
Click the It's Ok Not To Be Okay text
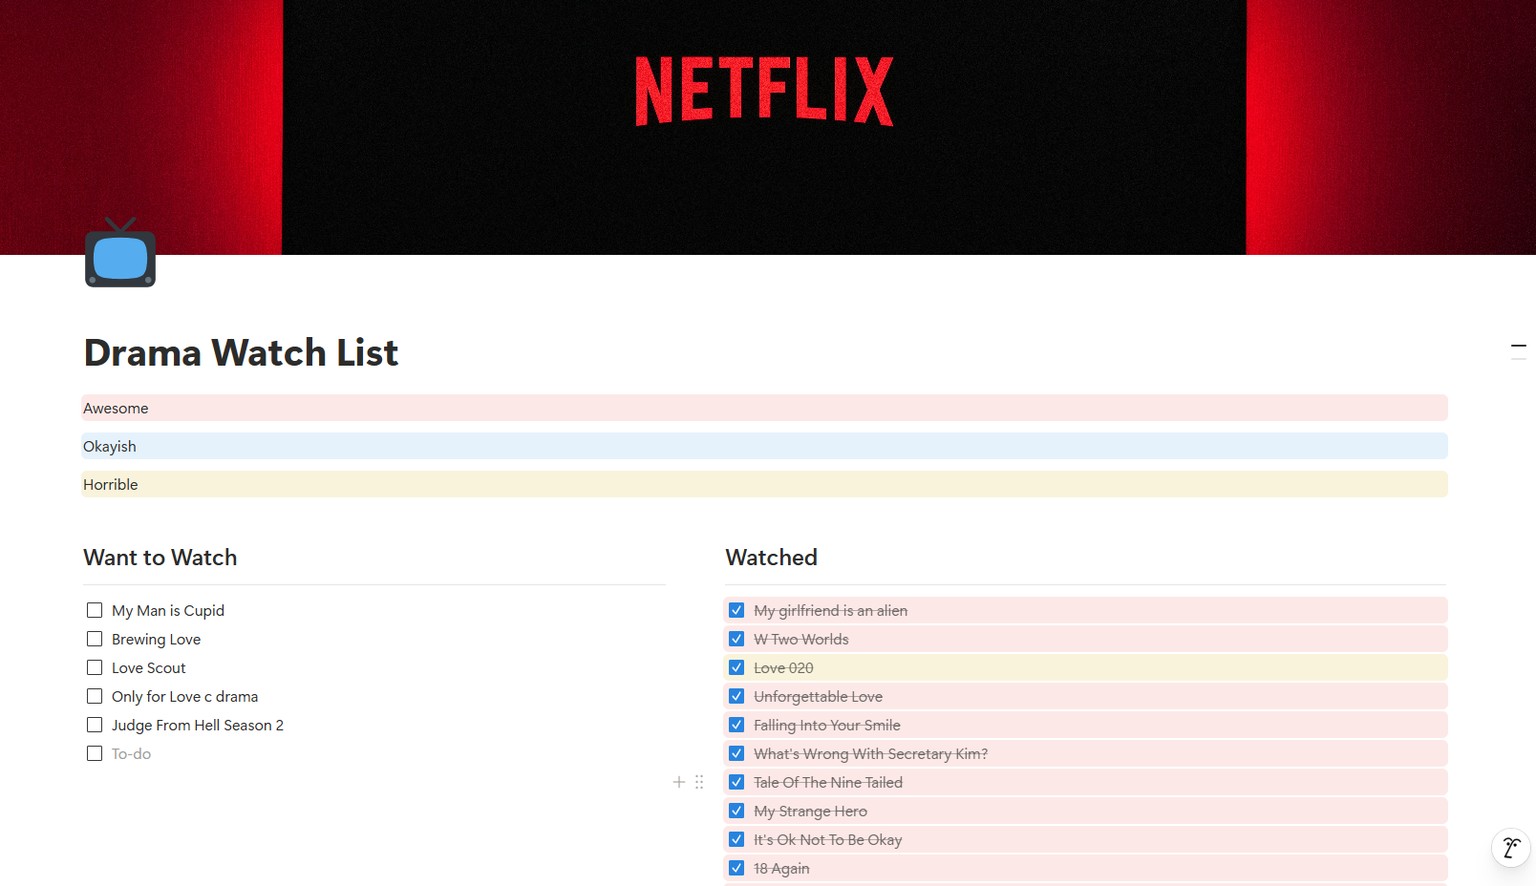pos(828,840)
